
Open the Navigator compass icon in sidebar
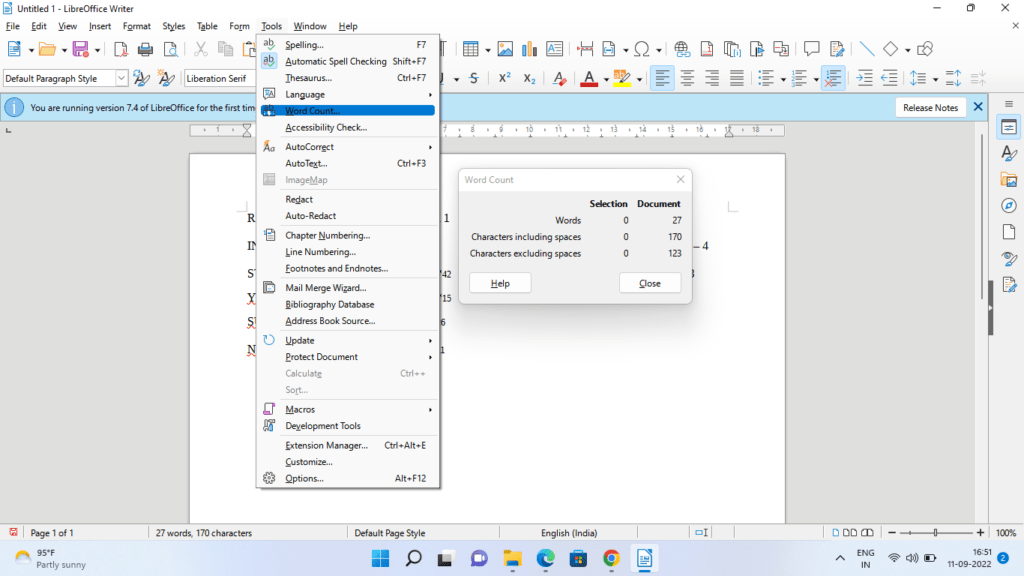click(1009, 205)
